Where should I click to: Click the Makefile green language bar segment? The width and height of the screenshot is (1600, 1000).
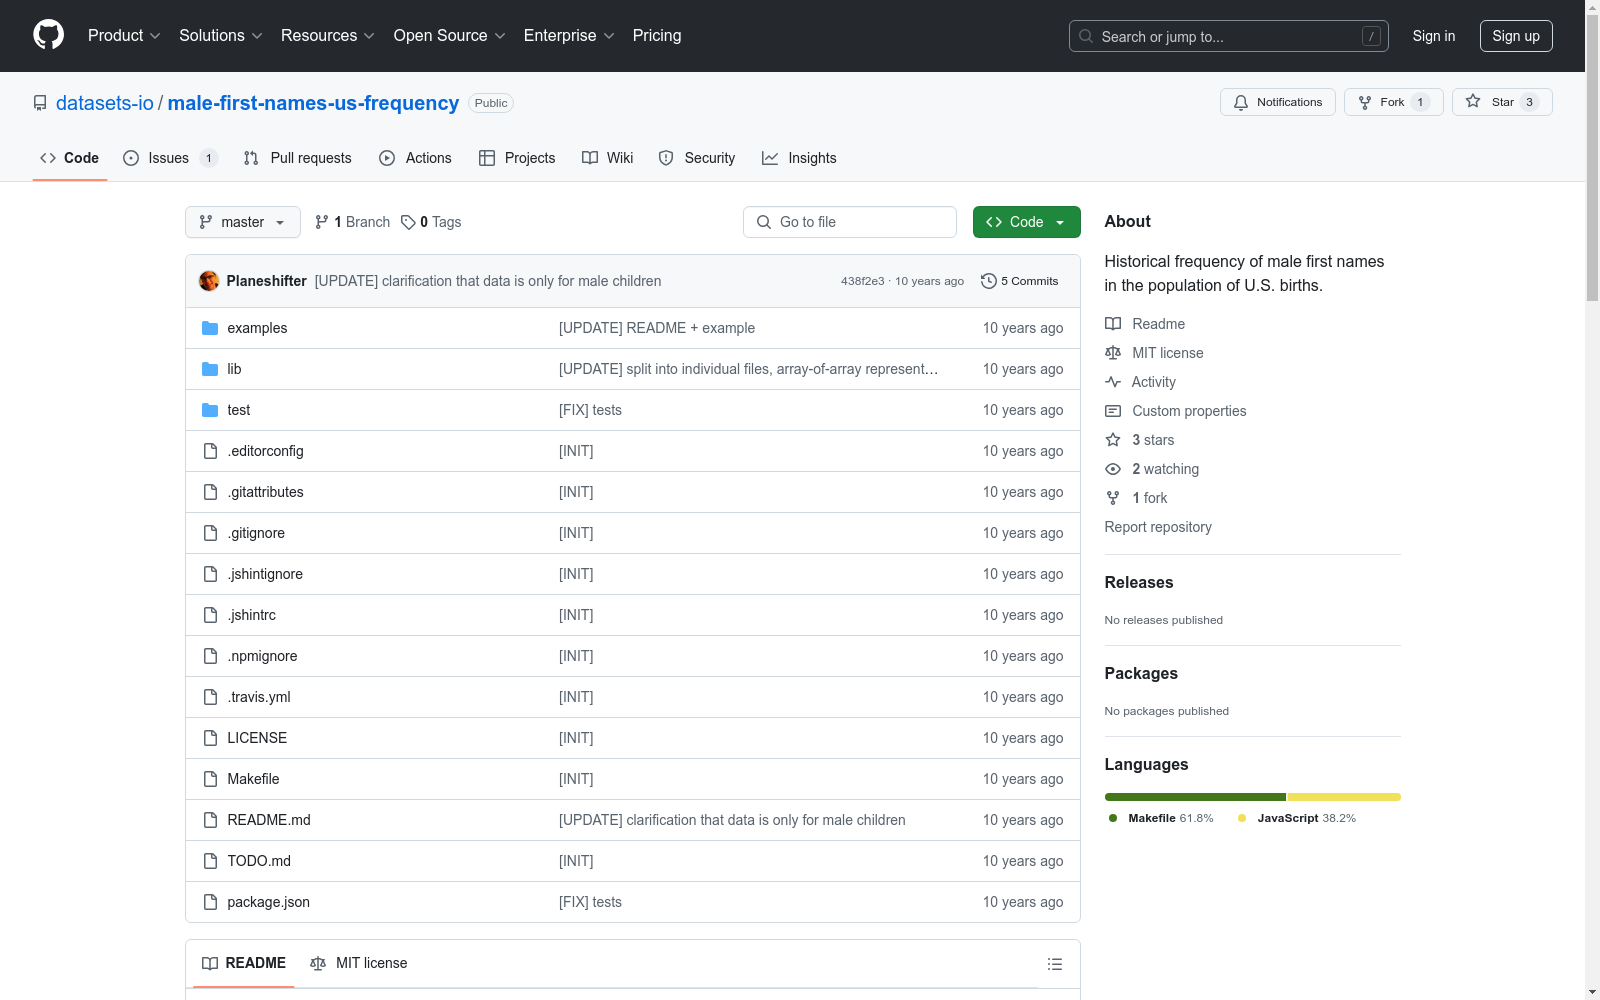[x=1195, y=797]
